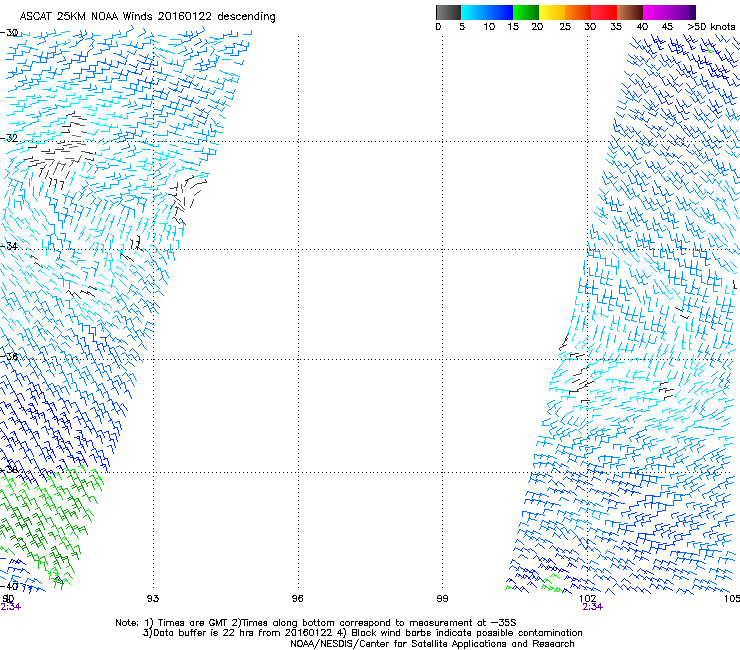Click the 'Data buffer is 22 hrs' note line

pos(362,633)
